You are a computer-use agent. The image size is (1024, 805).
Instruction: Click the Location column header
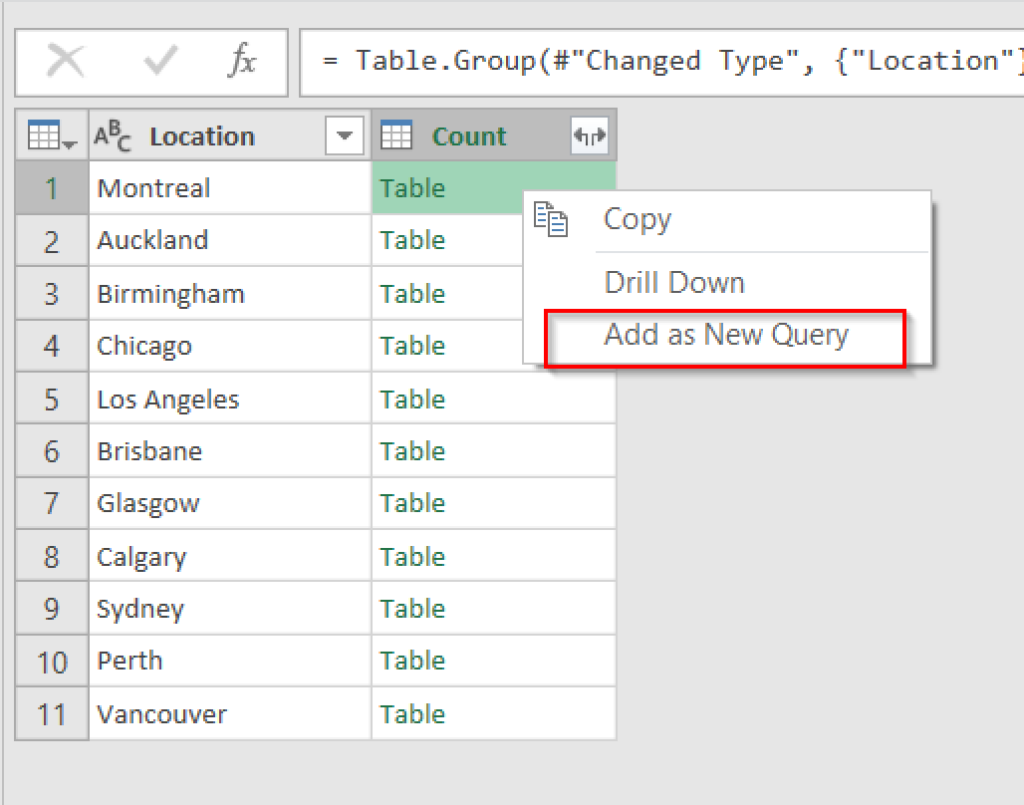pyautogui.click(x=202, y=137)
